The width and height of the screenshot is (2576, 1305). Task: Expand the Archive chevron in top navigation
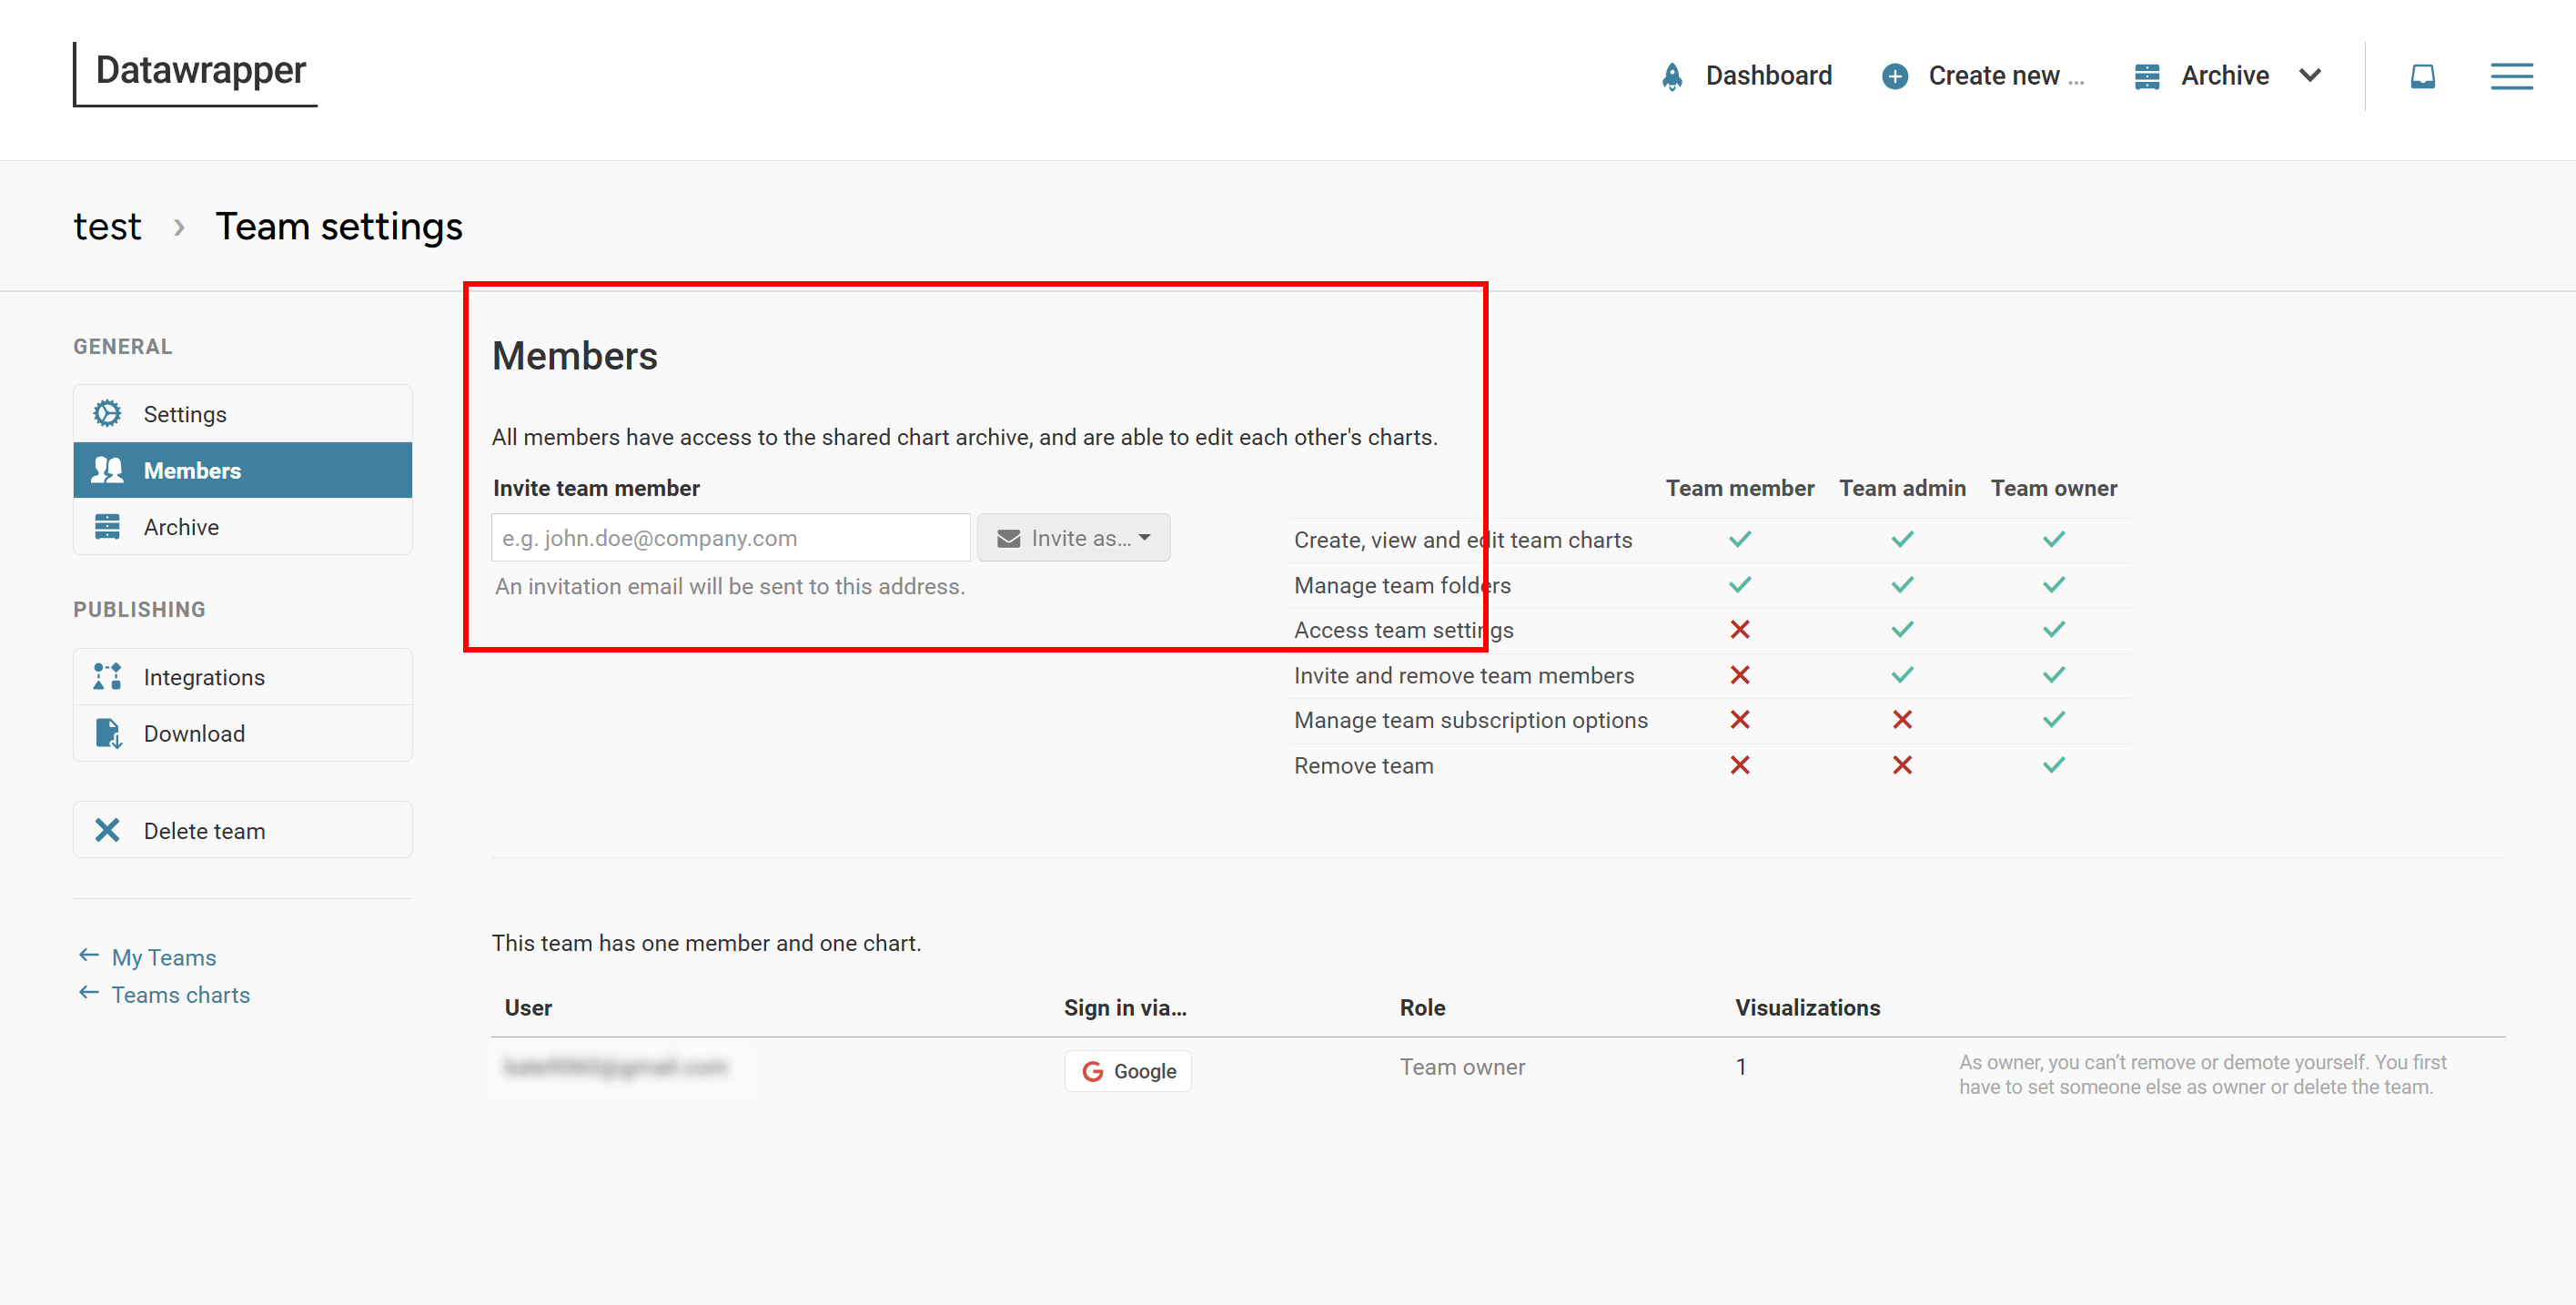click(x=2309, y=76)
